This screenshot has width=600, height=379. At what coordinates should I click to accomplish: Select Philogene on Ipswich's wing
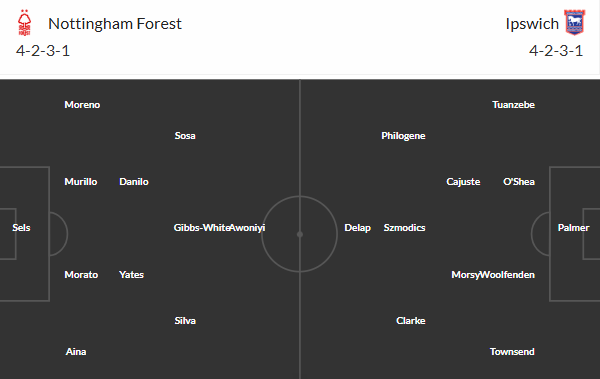403,136
